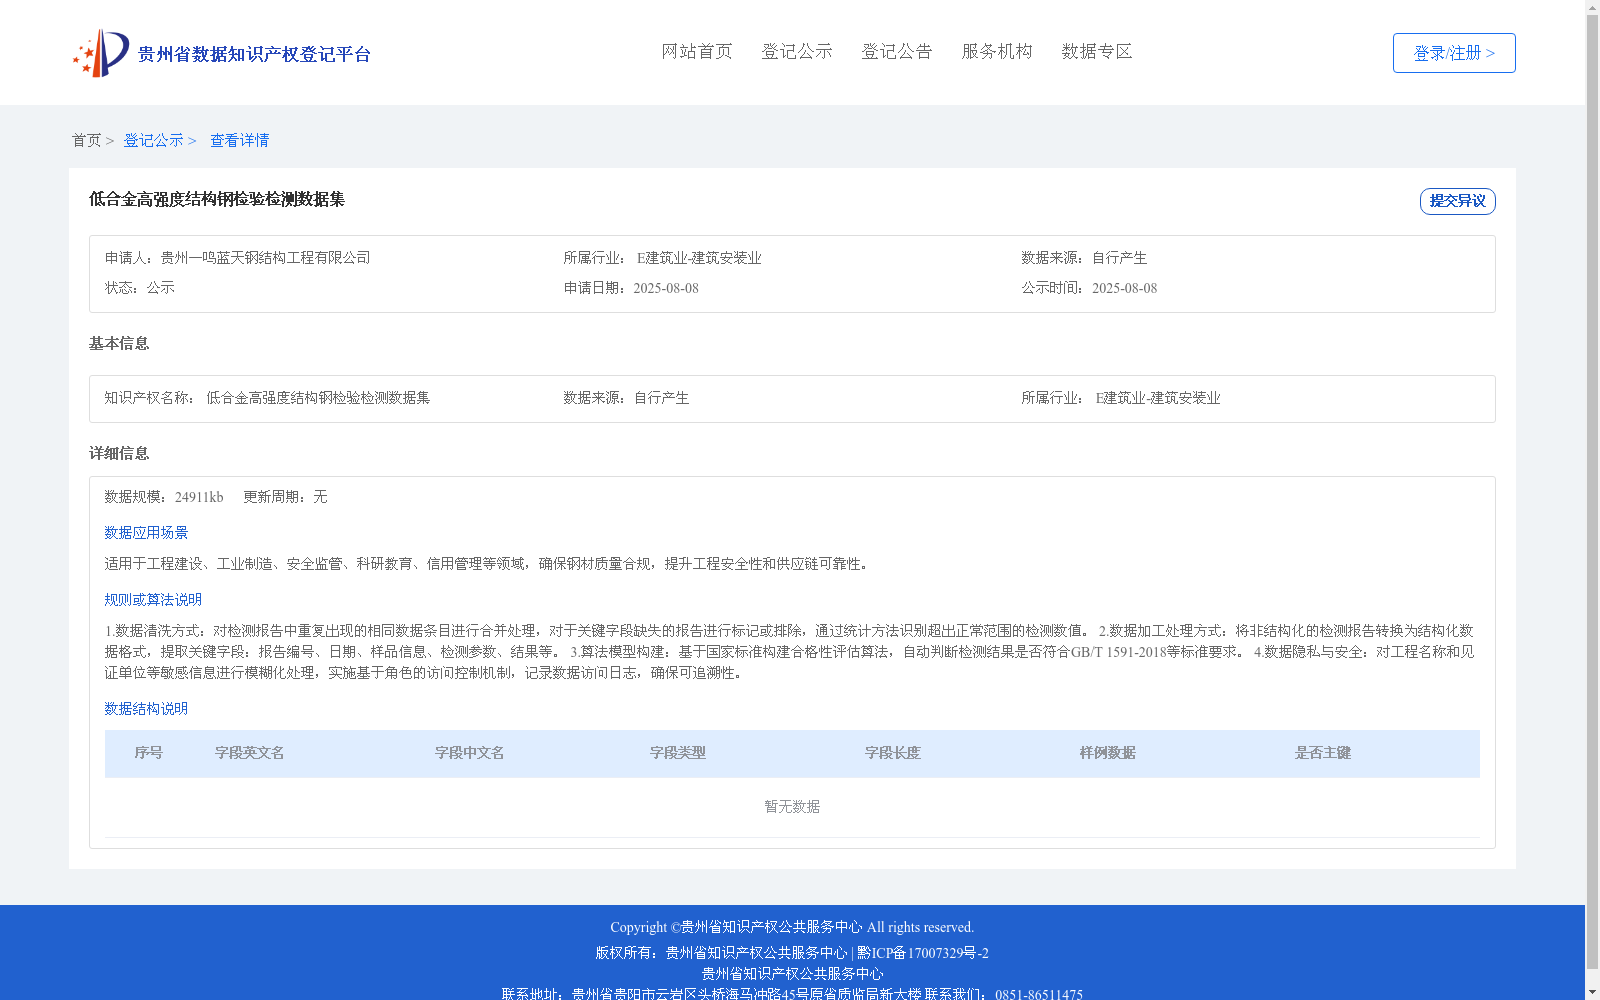
Task: Click the 数据结构说明 heading
Action: pos(146,709)
